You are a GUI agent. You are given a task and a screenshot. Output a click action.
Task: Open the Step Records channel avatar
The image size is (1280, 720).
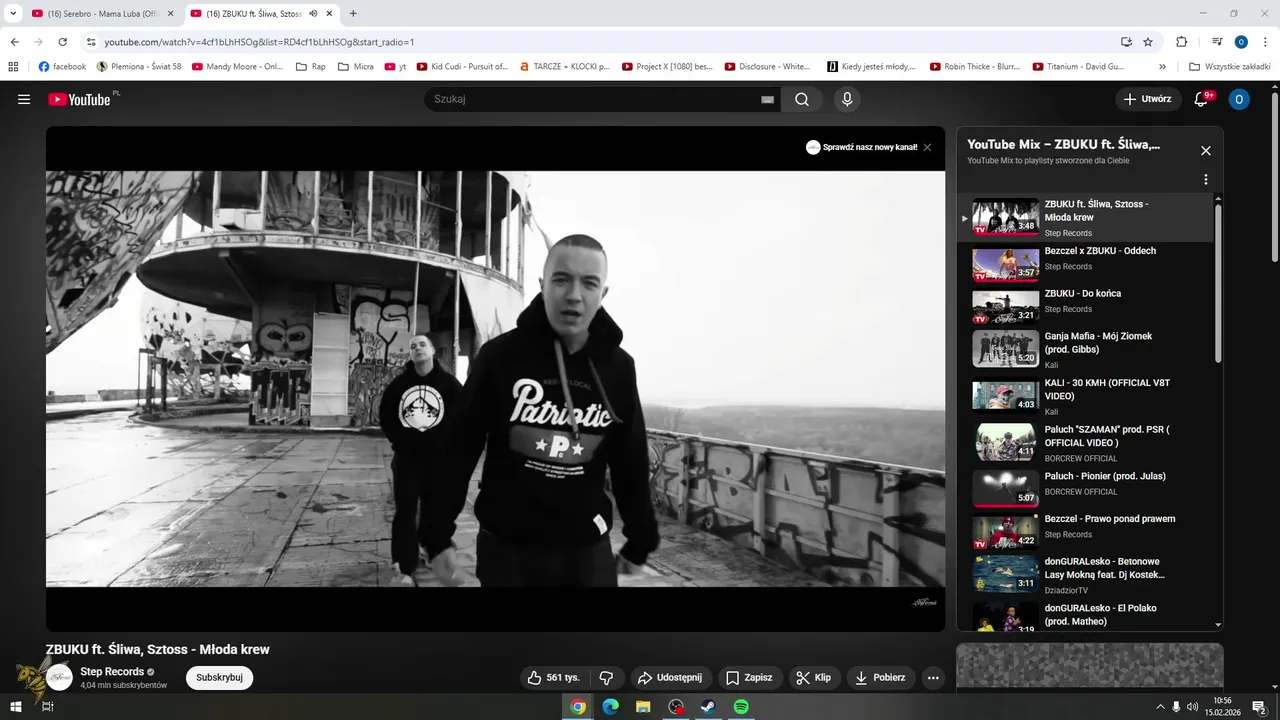coord(60,677)
